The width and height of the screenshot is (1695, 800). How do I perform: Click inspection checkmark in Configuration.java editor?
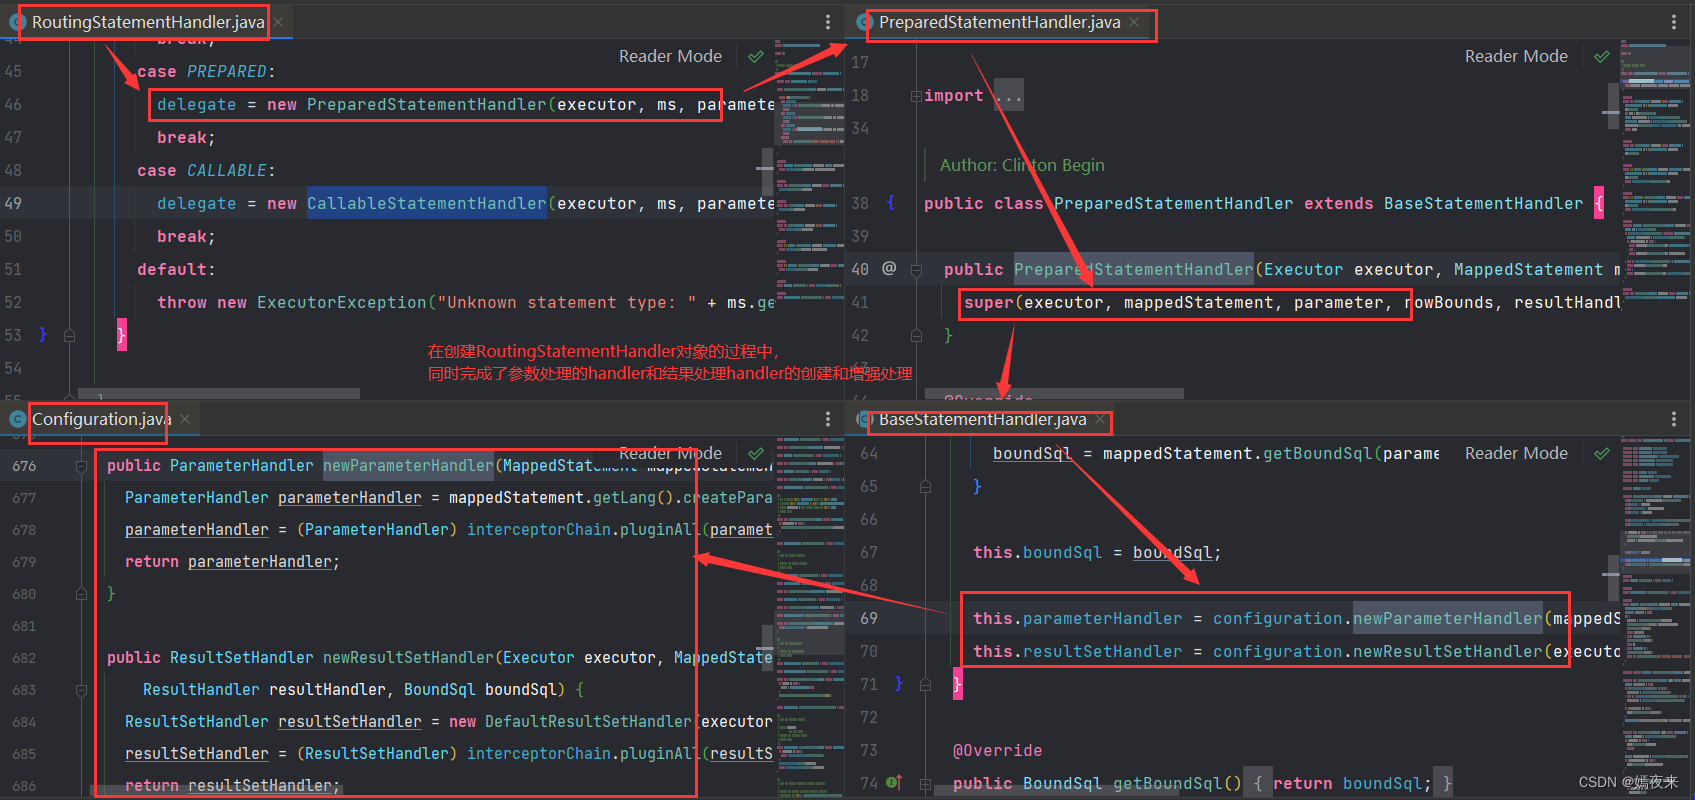pos(756,454)
